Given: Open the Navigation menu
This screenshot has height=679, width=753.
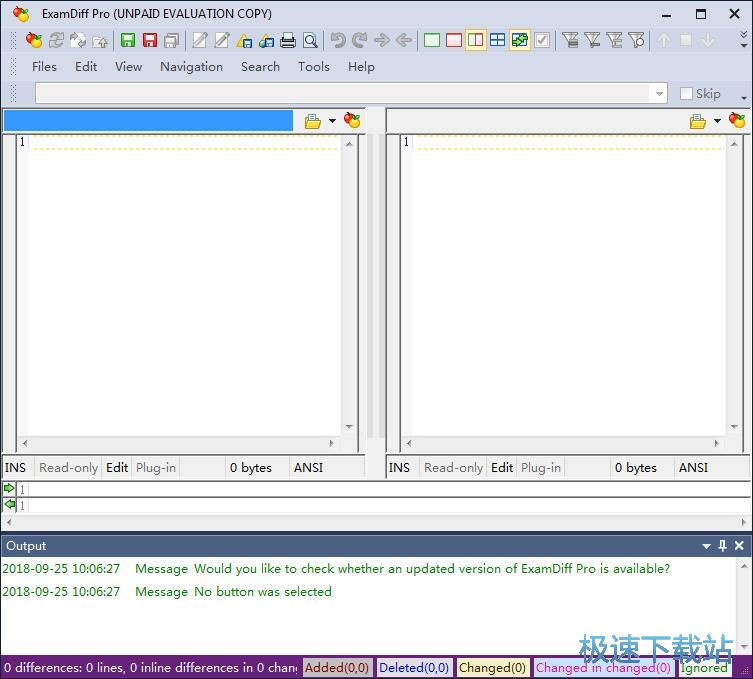Looking at the screenshot, I should click(191, 66).
